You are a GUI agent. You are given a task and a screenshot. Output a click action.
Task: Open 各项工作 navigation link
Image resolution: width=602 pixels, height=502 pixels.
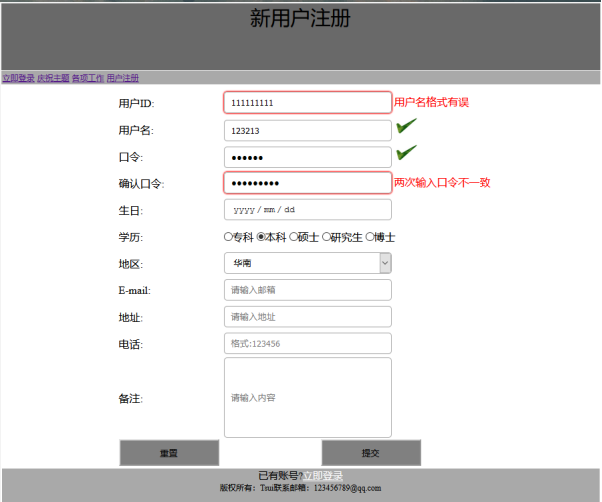click(88, 78)
